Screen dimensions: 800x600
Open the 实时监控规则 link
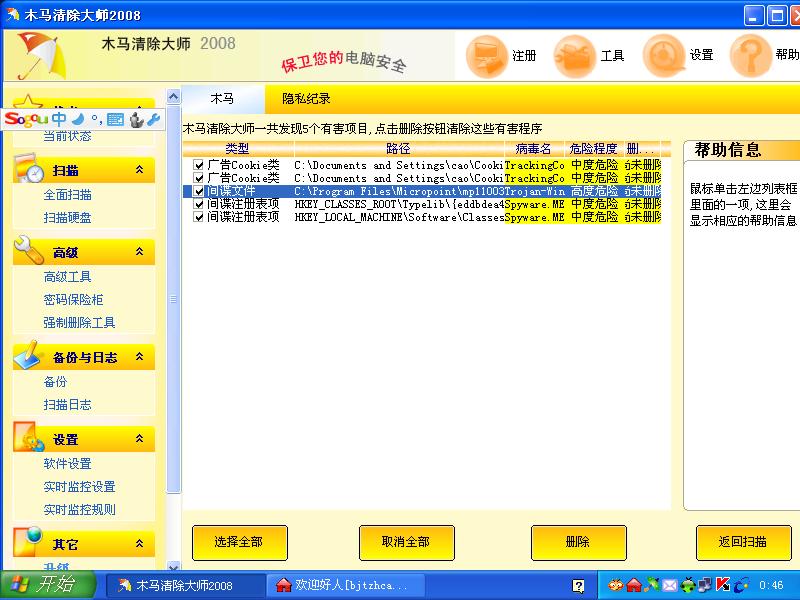coord(80,510)
